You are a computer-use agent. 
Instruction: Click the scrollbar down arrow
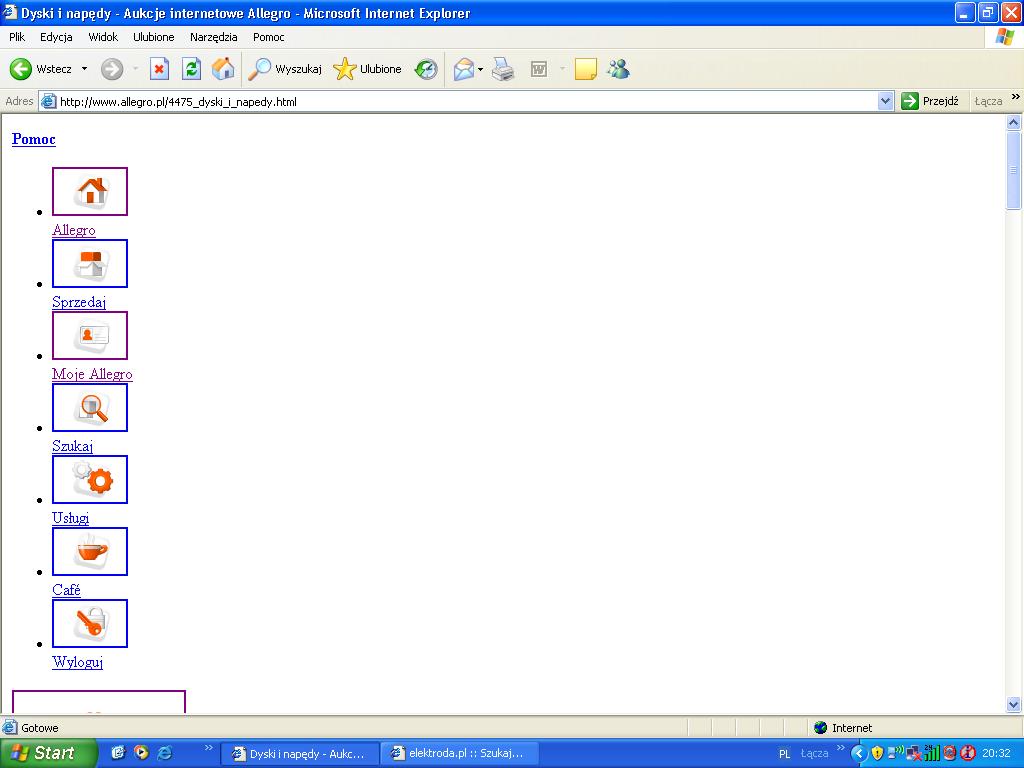click(1014, 704)
